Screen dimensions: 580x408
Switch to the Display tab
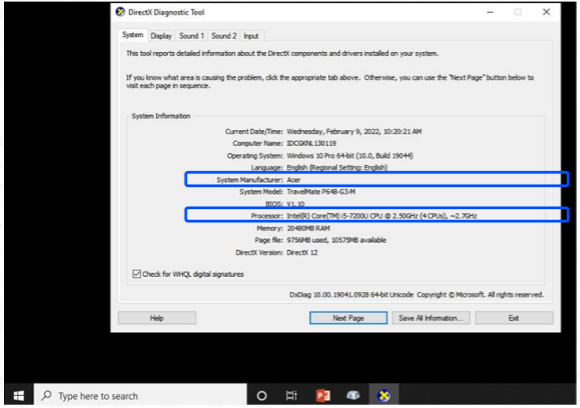coord(161,36)
